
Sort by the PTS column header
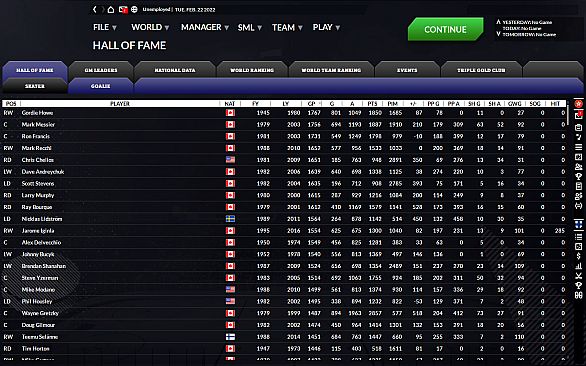(372, 104)
